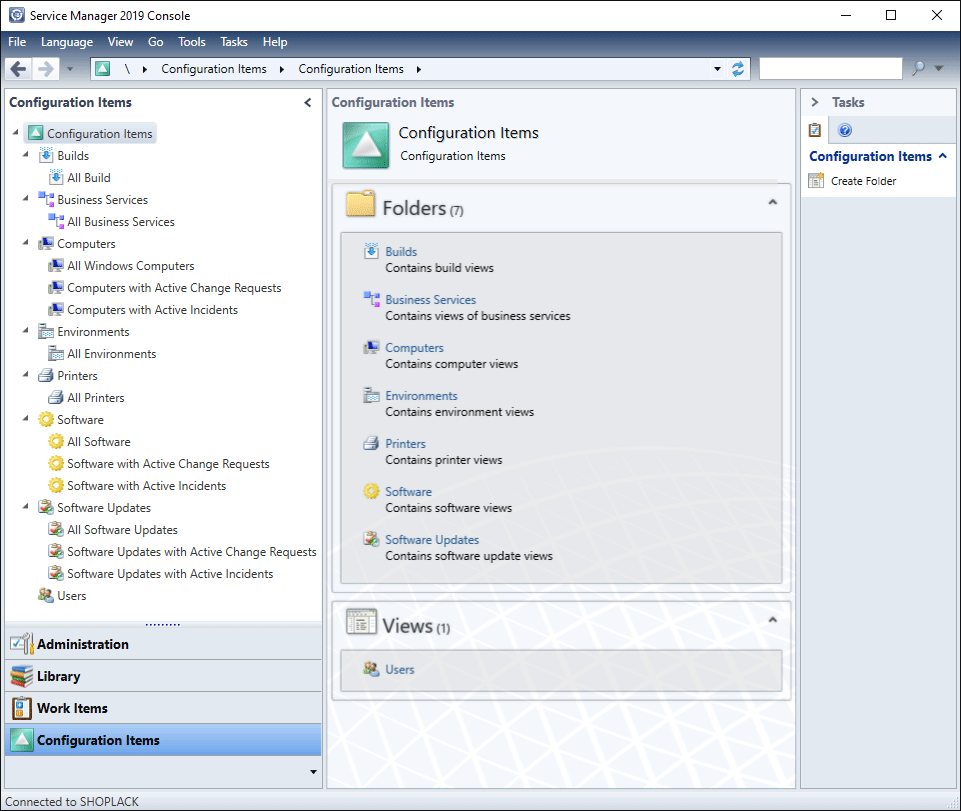Open the Help icon in Tasks pane
The height and width of the screenshot is (811, 961).
pyautogui.click(x=845, y=130)
